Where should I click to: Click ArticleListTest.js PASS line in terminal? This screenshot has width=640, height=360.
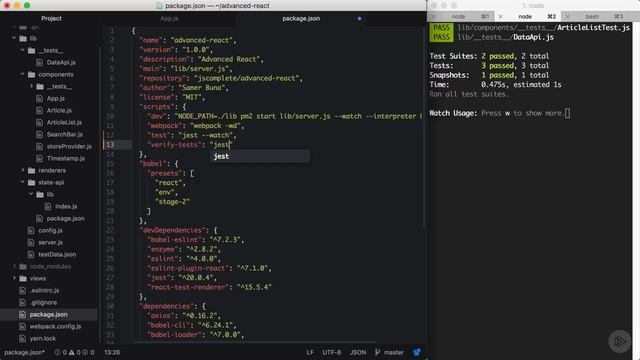click(530, 27)
